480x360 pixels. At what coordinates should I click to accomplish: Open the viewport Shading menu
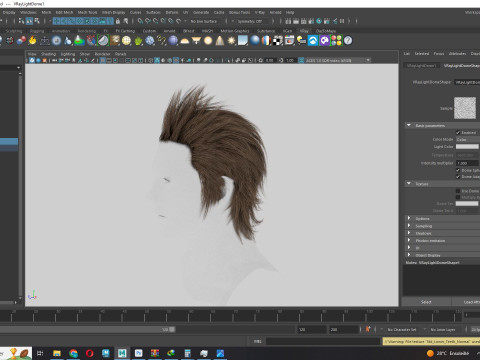click(x=49, y=54)
